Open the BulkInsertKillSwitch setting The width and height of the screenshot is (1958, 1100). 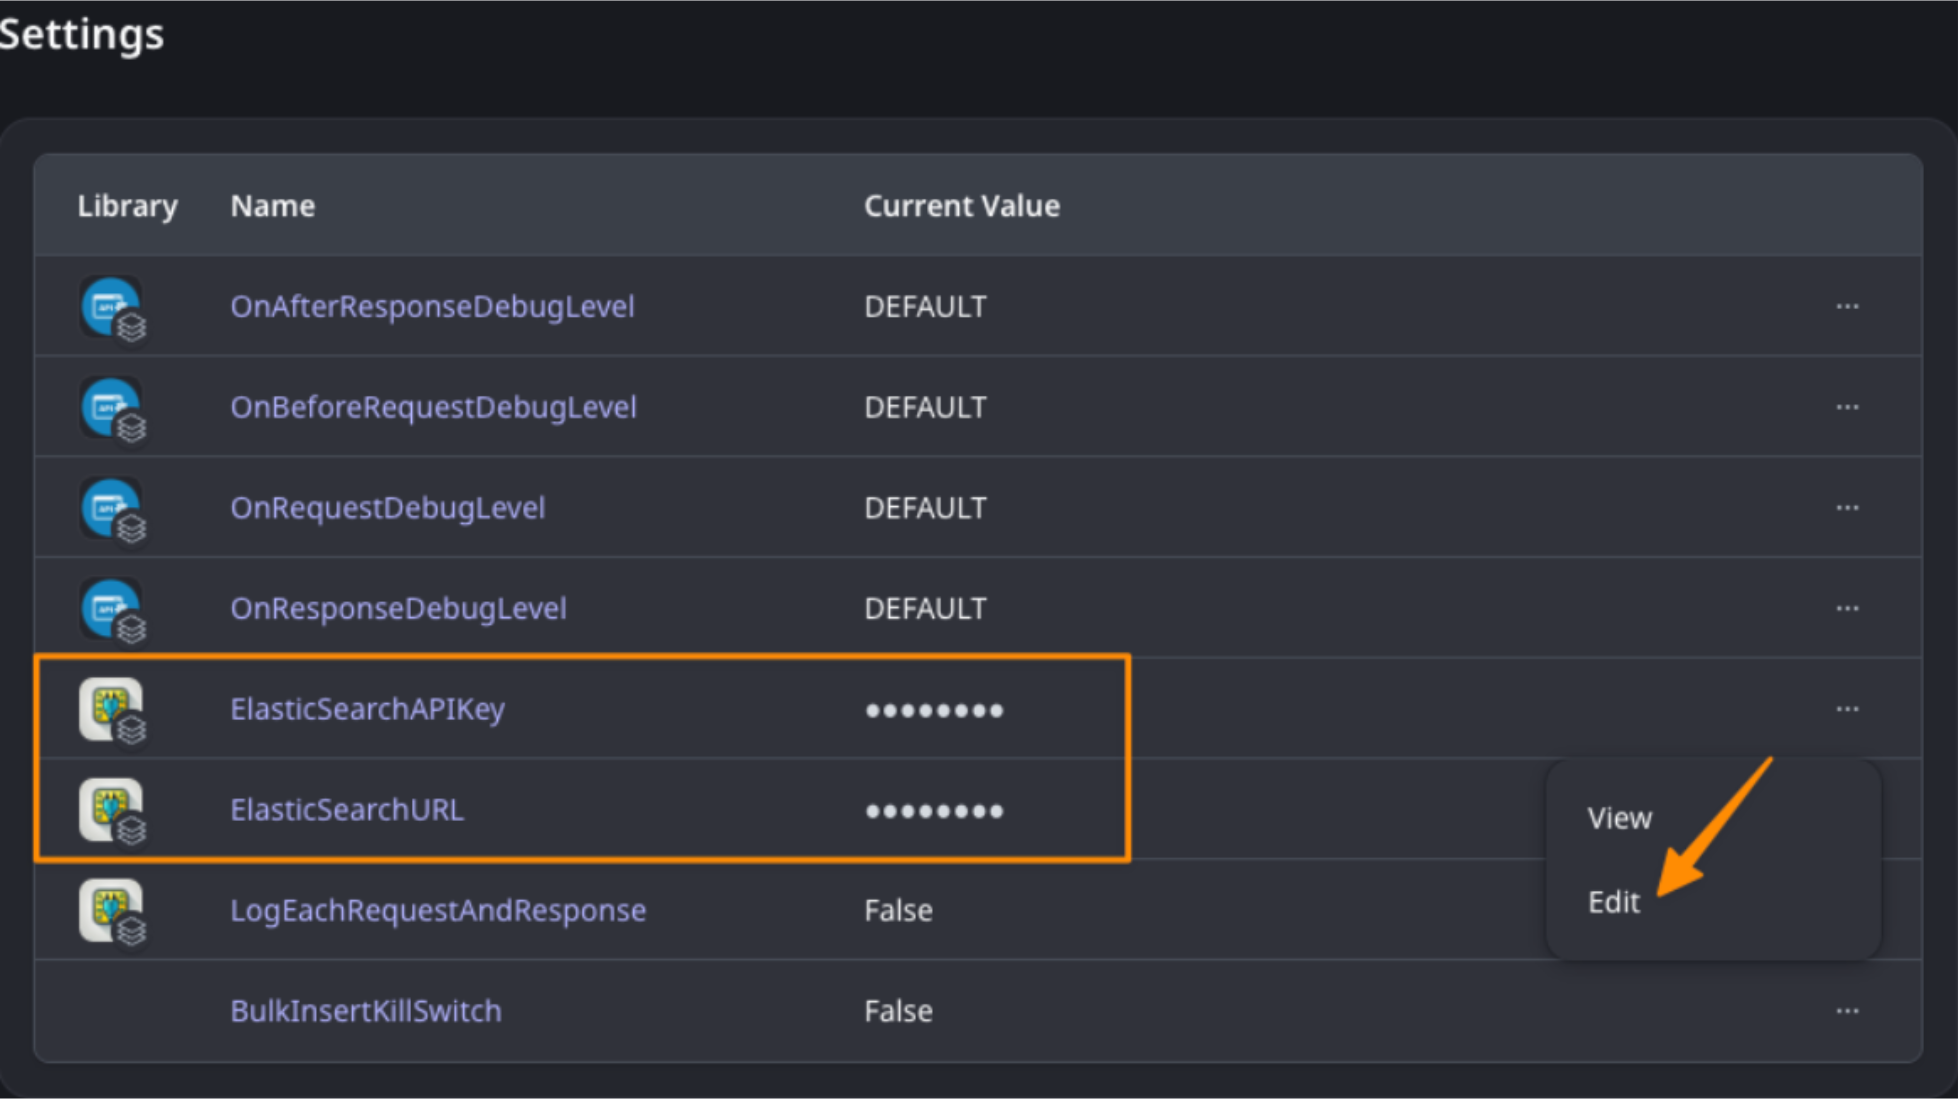pyautogui.click(x=366, y=1011)
